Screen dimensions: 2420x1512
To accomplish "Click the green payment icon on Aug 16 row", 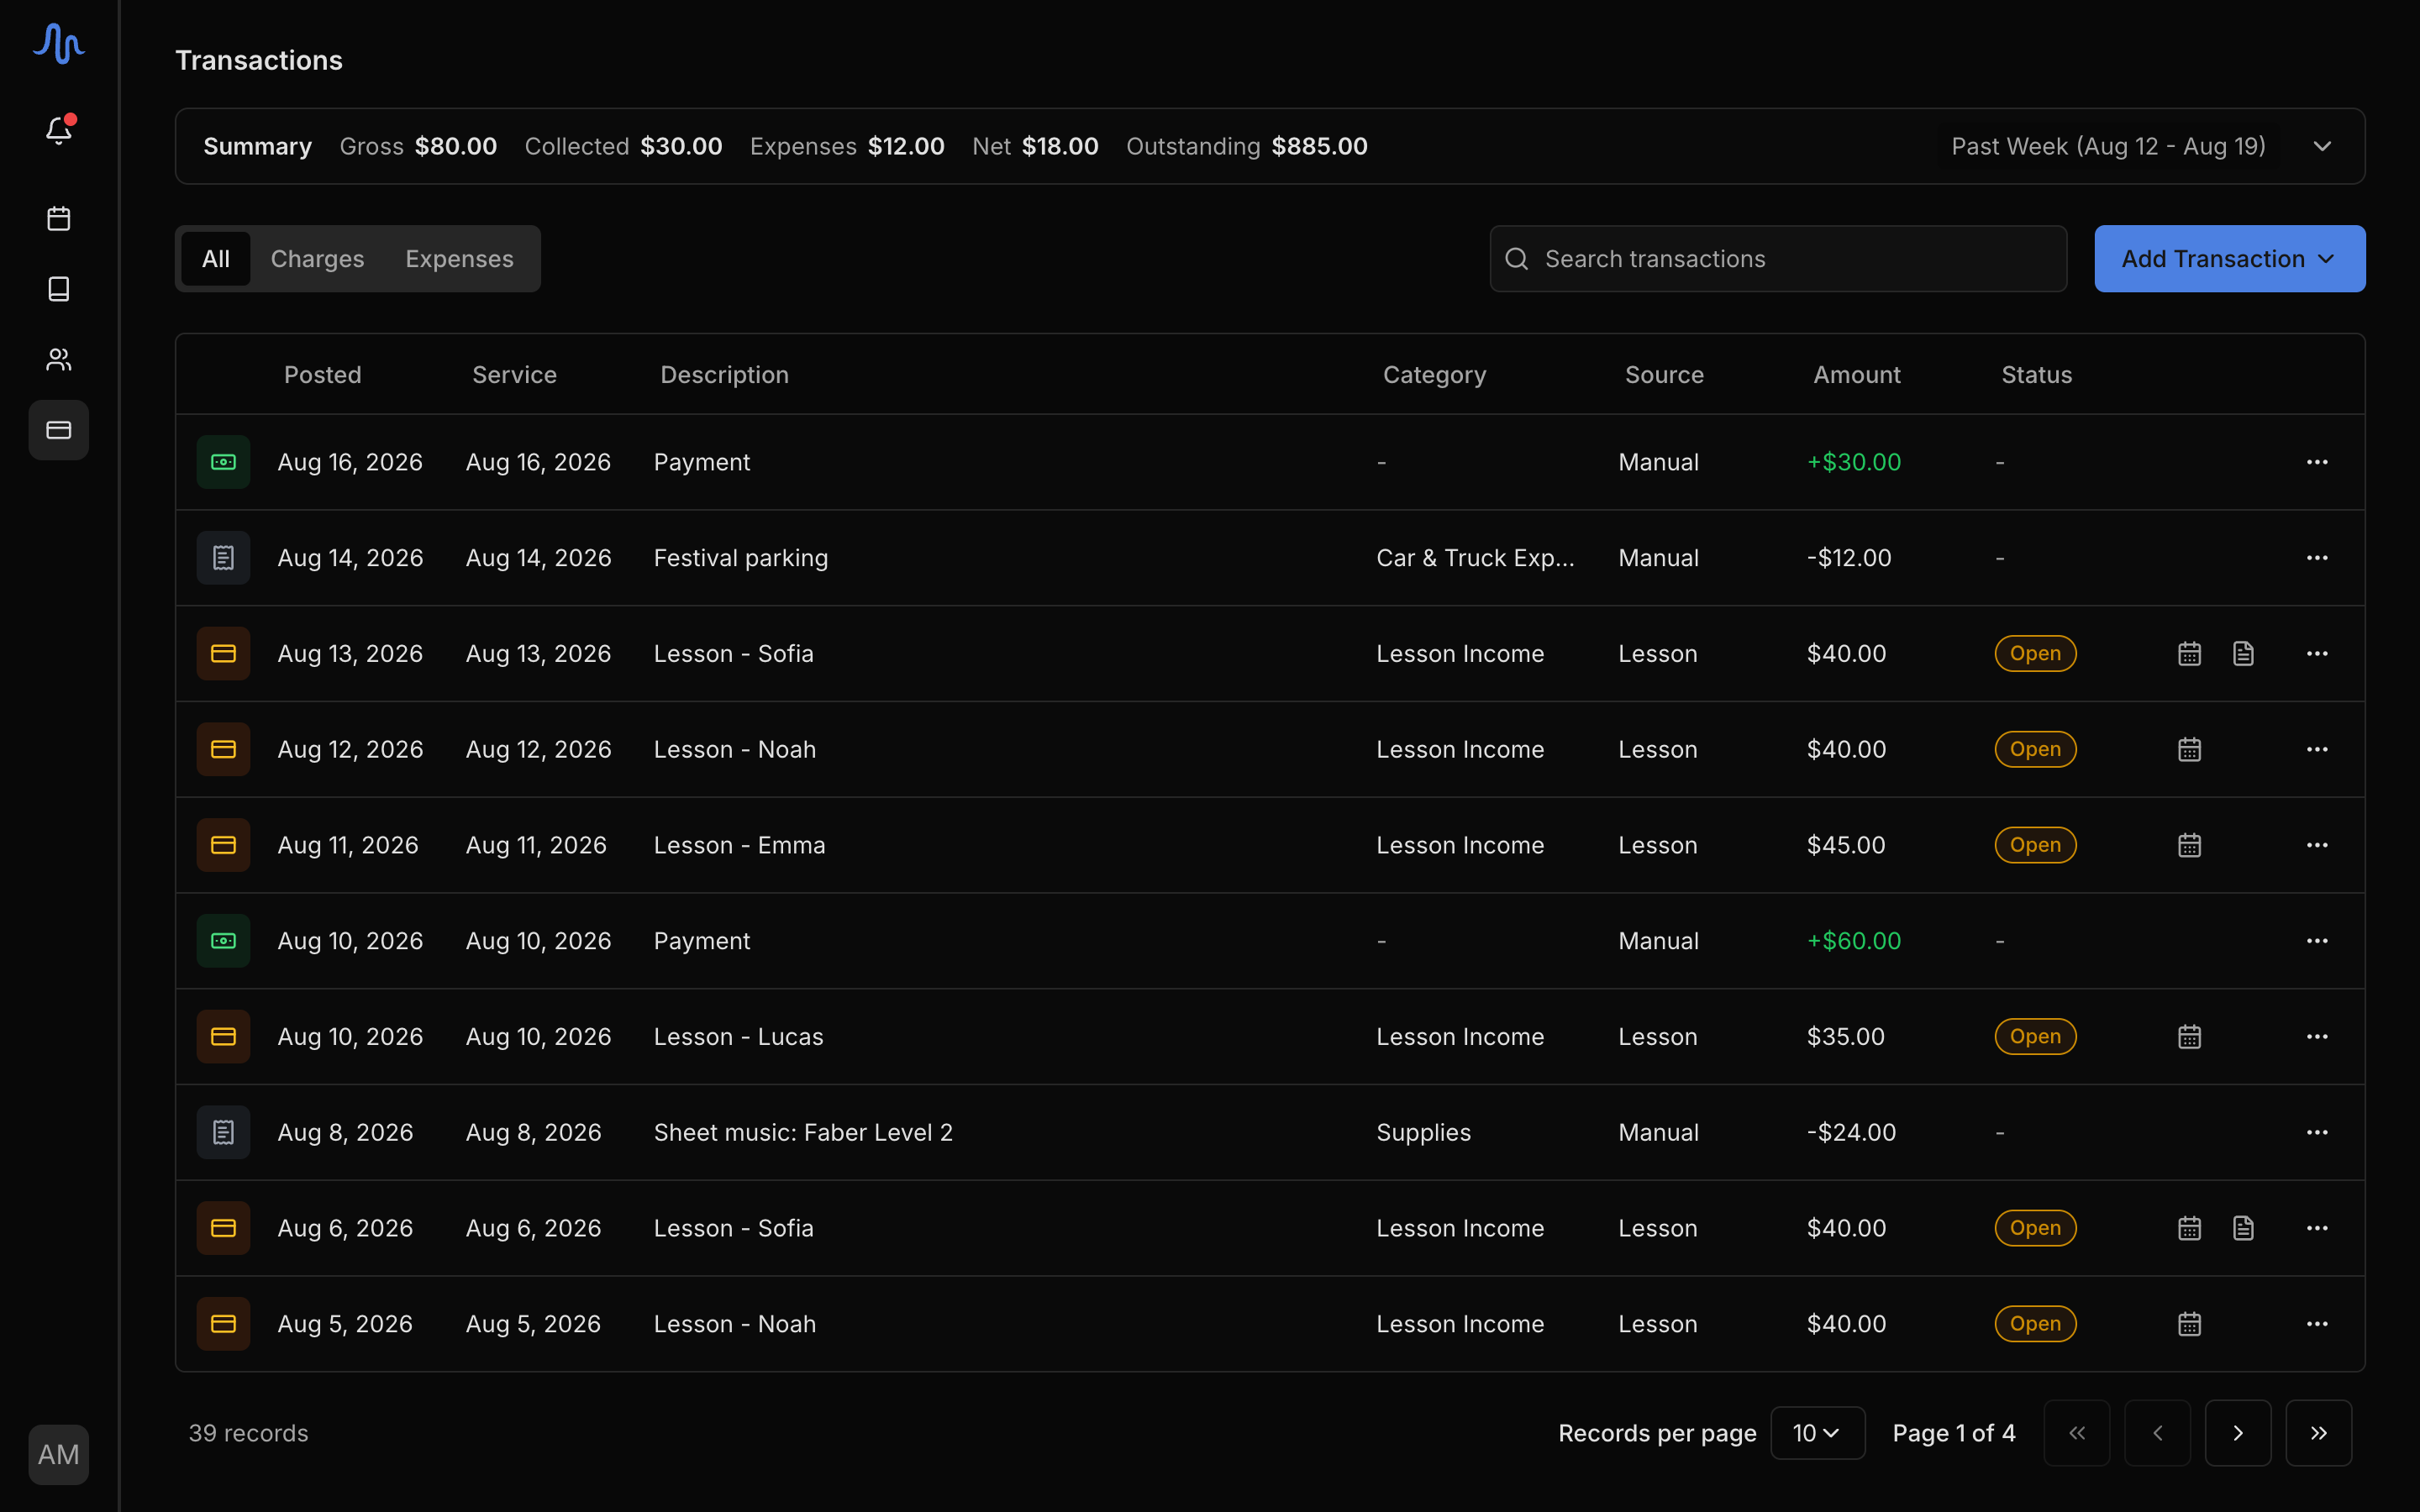I will [223, 462].
